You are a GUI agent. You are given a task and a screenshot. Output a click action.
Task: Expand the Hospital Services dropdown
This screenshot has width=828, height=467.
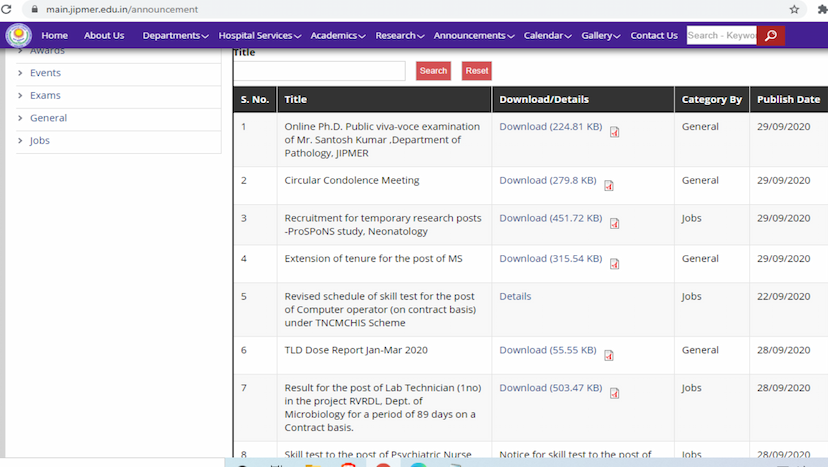[260, 36]
